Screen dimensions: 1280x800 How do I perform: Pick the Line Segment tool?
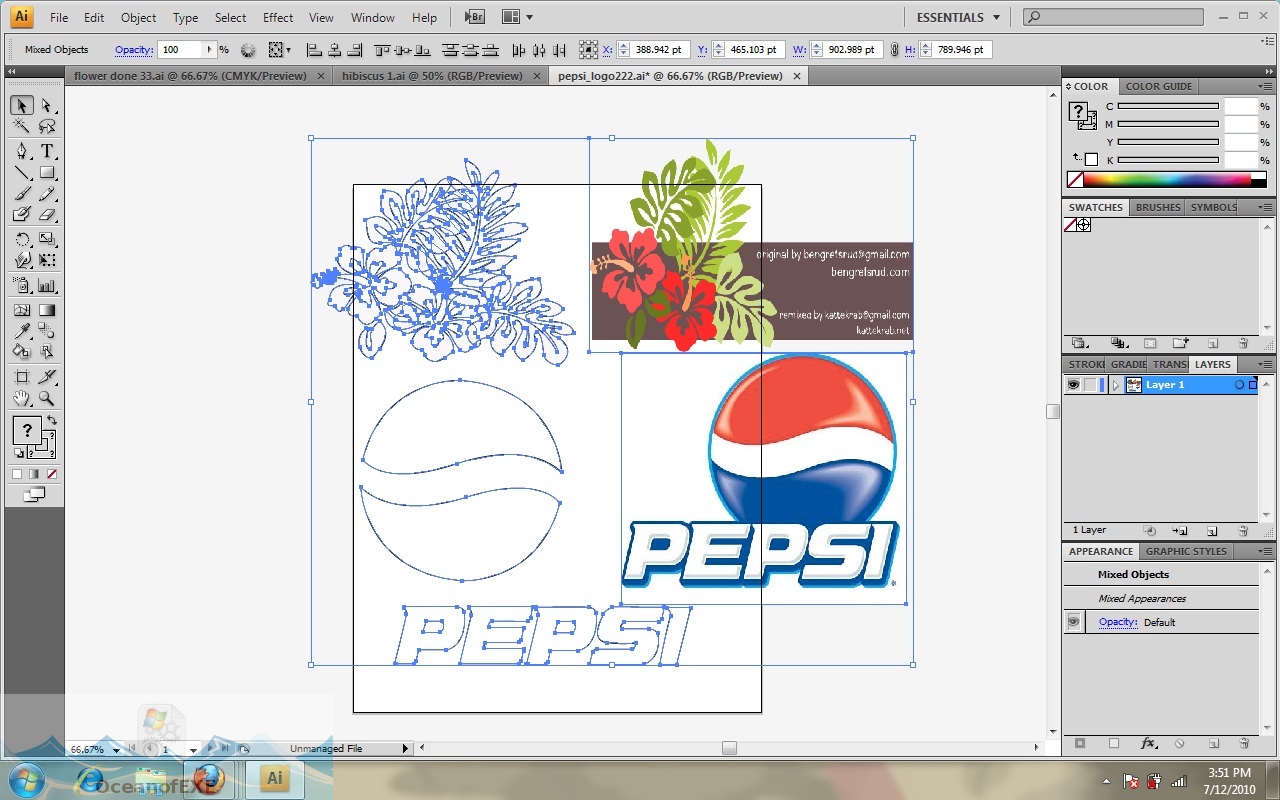21,172
